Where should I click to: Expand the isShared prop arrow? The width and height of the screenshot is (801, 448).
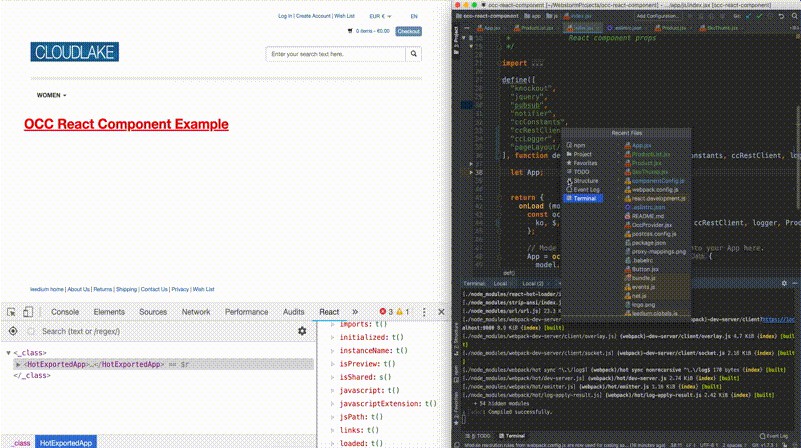[x=333, y=377]
